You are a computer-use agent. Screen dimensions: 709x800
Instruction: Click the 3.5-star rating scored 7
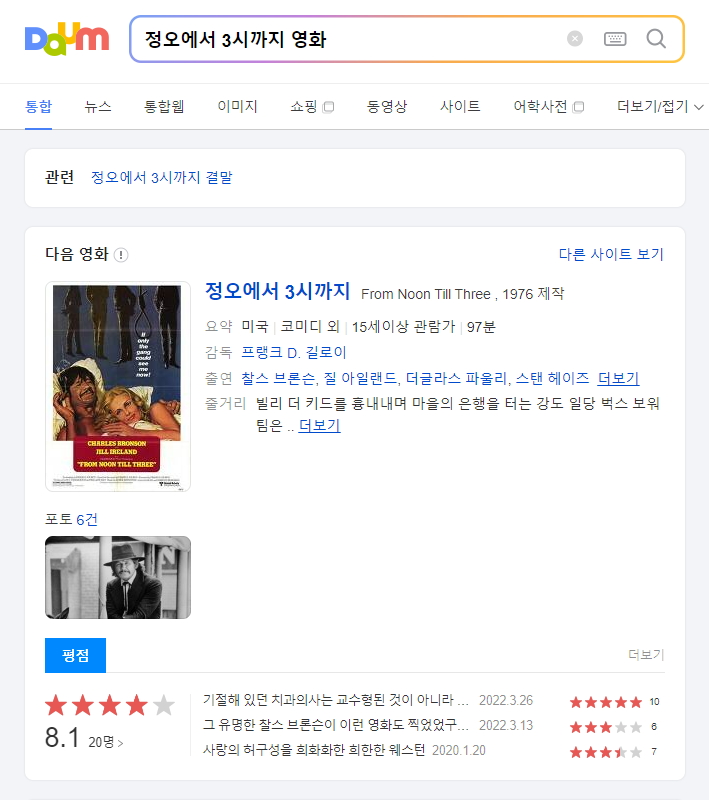606,752
